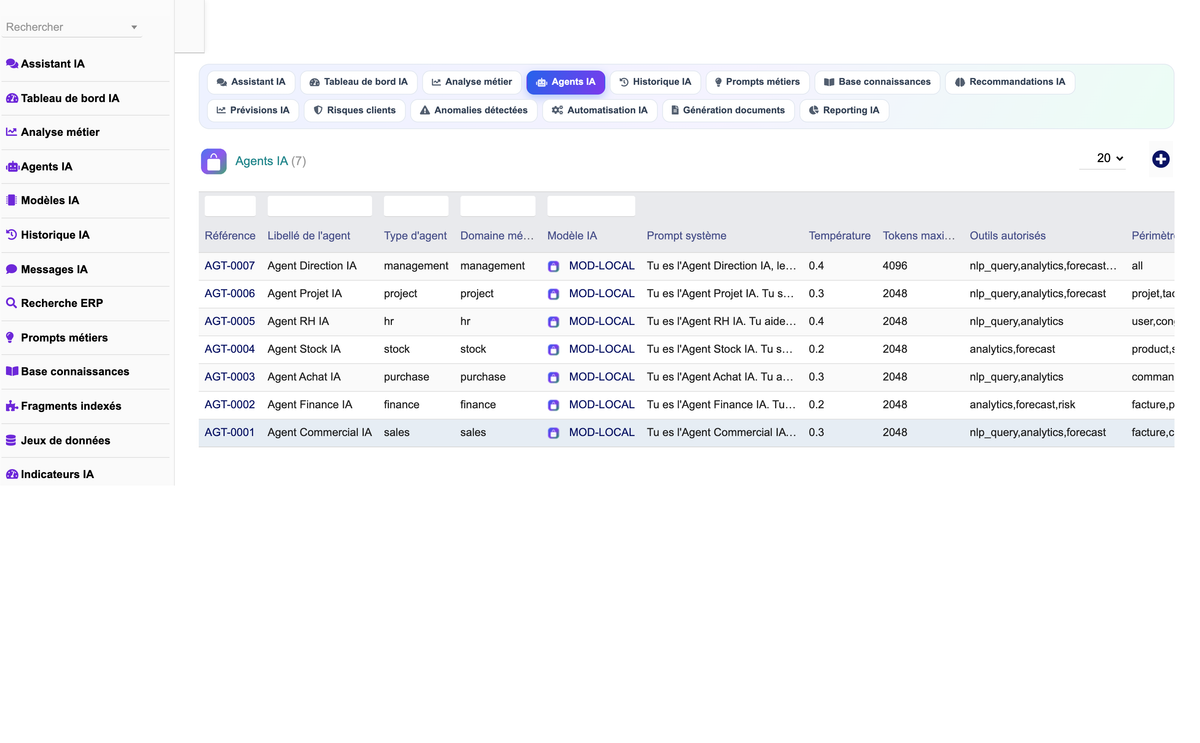Screen dimensions: 1200x743
Task: Open Tableau de bord IA sidebar entry
Action: tap(62, 99)
